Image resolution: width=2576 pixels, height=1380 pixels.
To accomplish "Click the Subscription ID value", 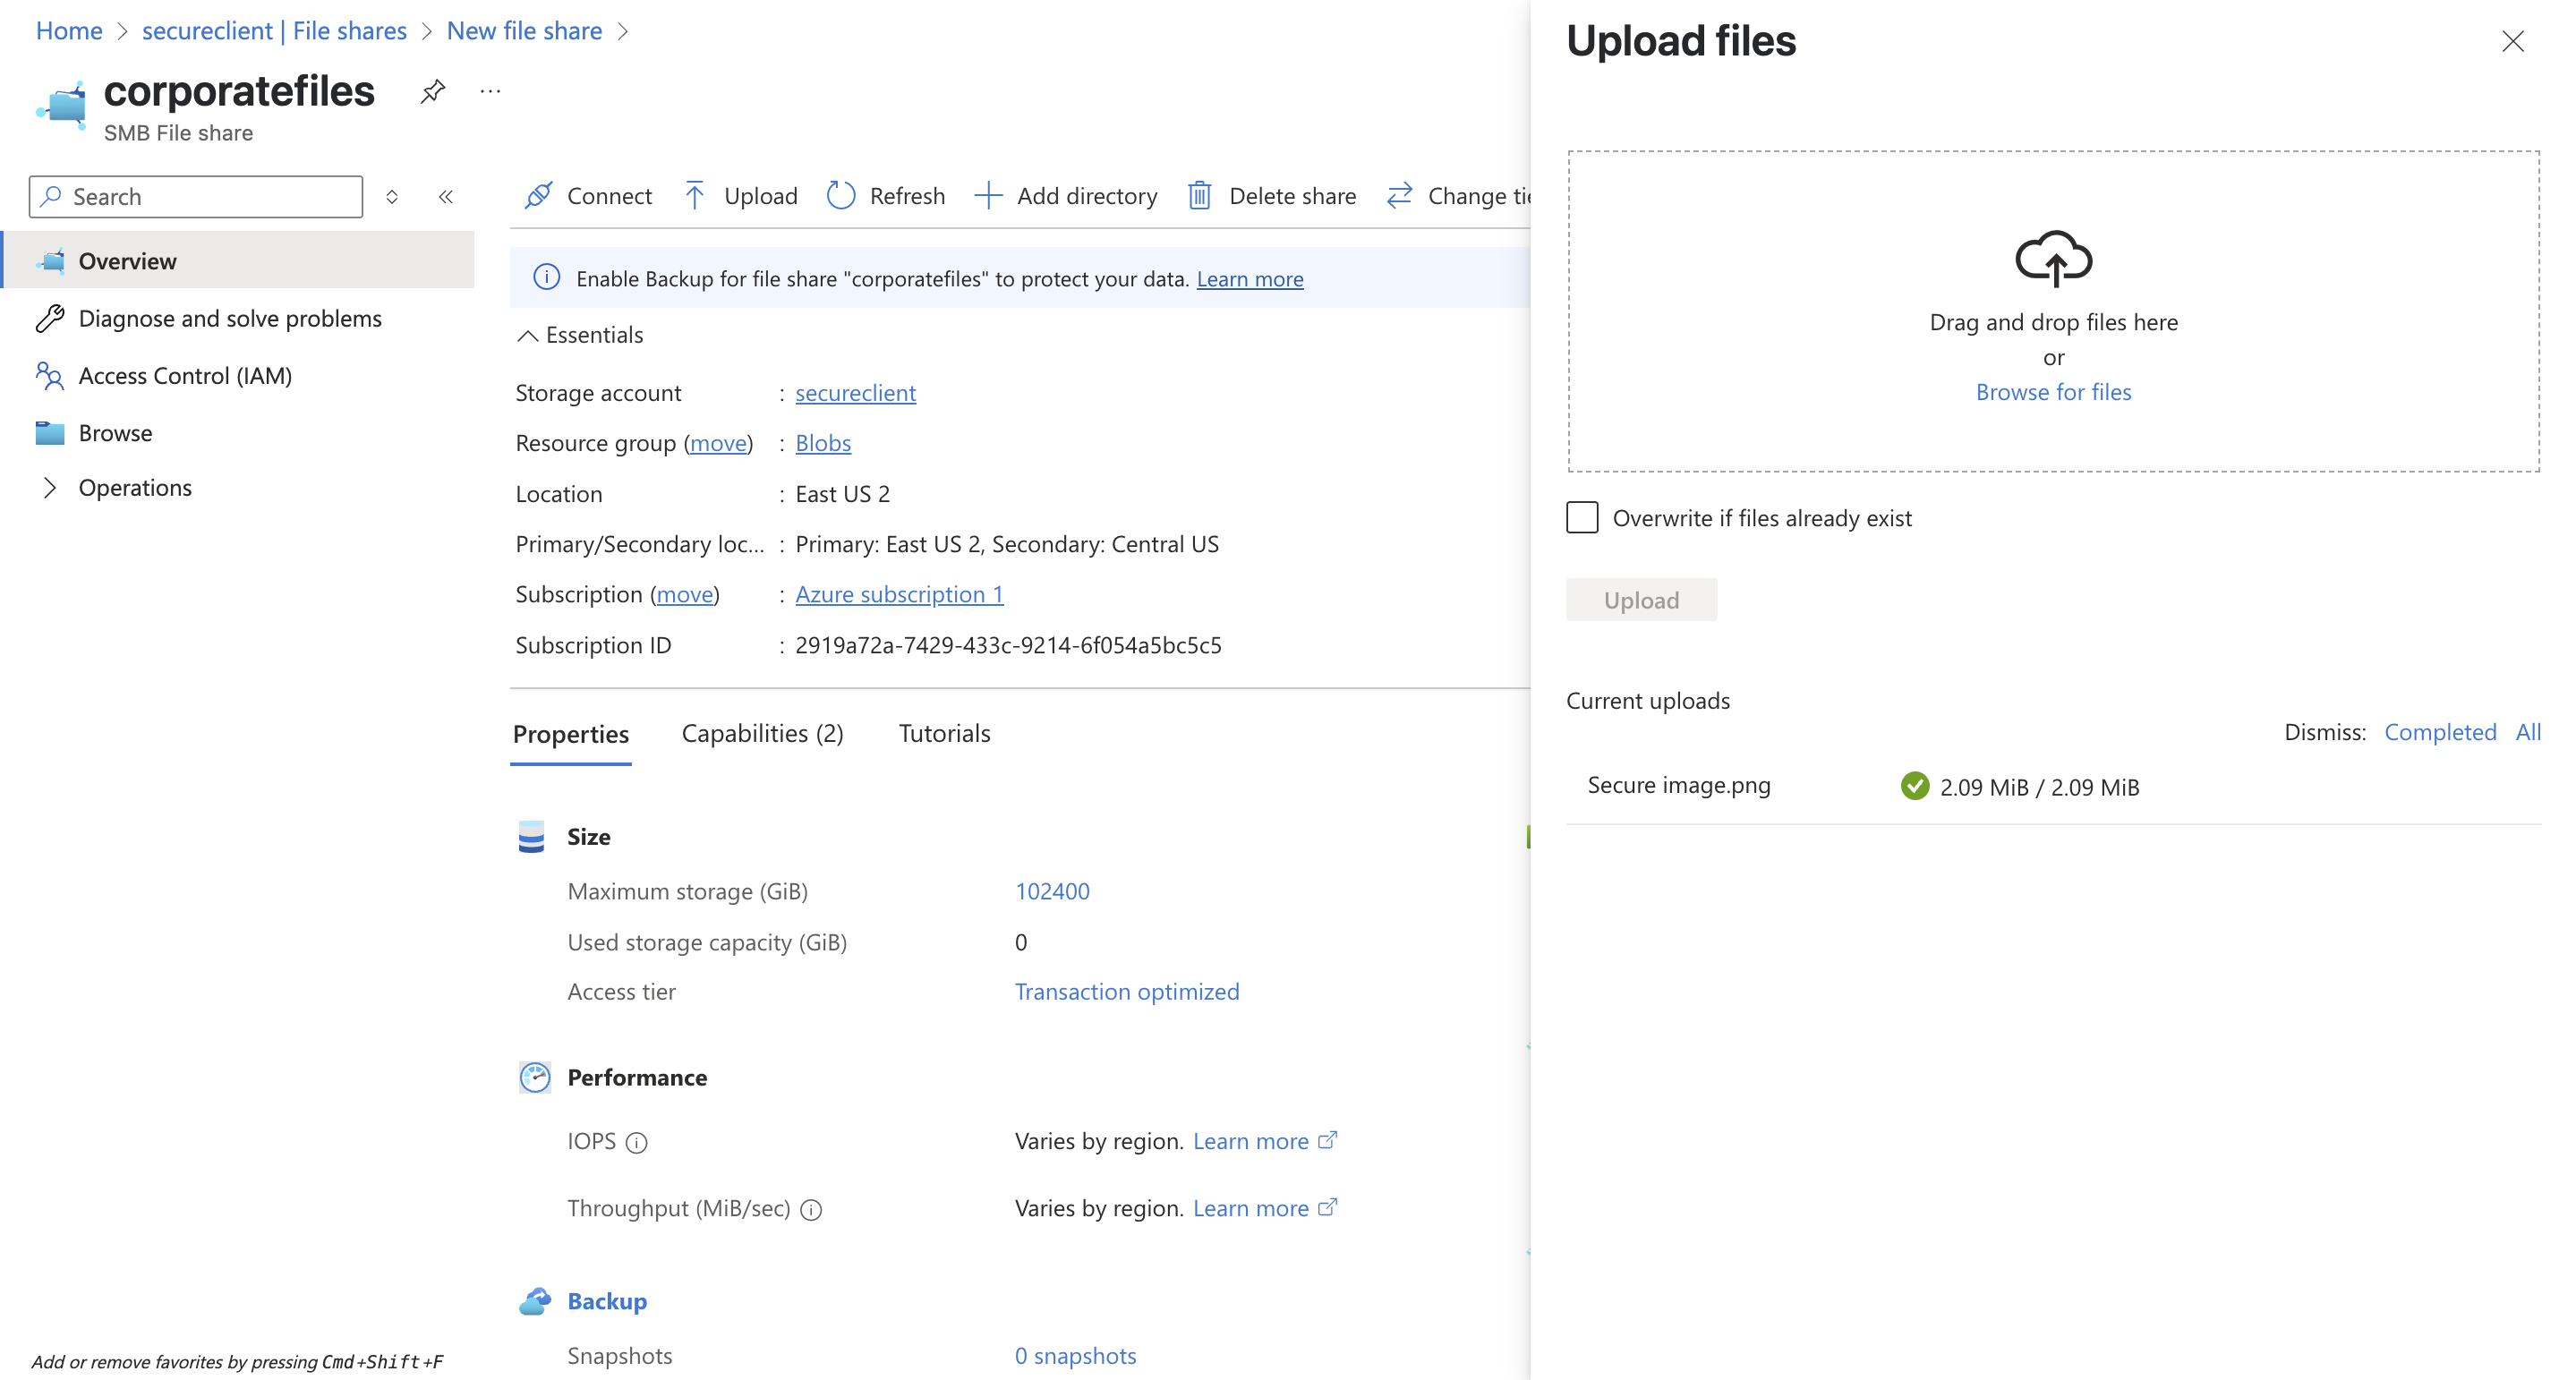I will (x=1008, y=645).
